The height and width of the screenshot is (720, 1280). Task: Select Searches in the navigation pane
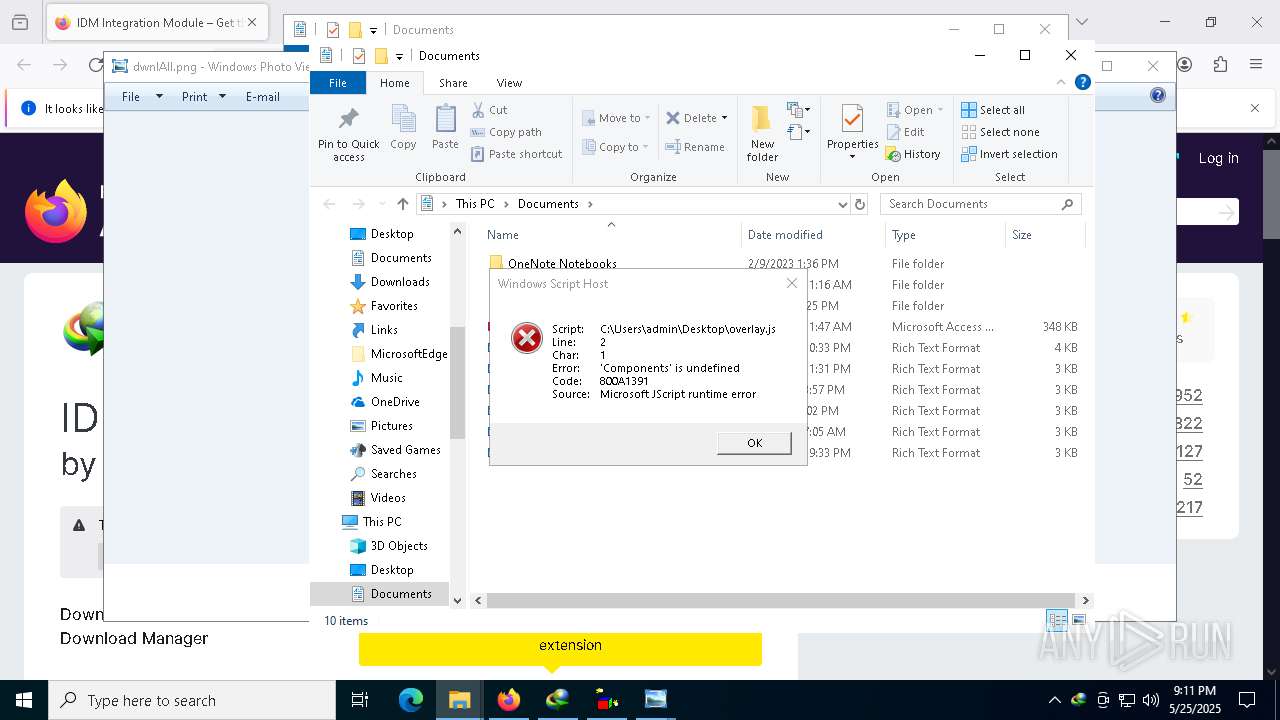click(x=393, y=474)
